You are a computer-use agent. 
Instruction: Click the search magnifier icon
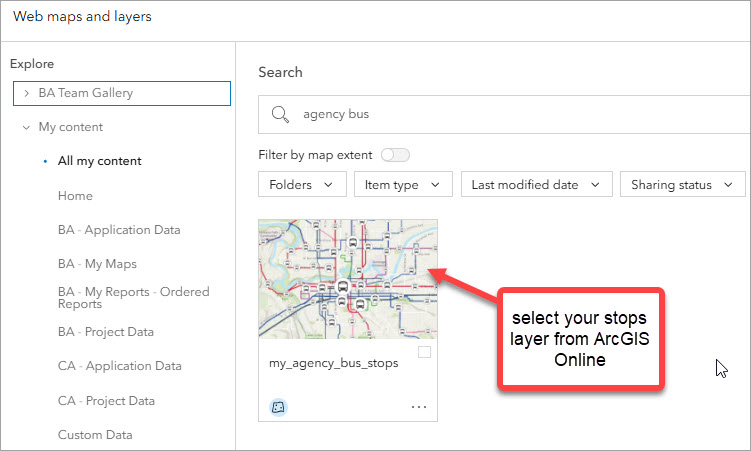[280, 114]
